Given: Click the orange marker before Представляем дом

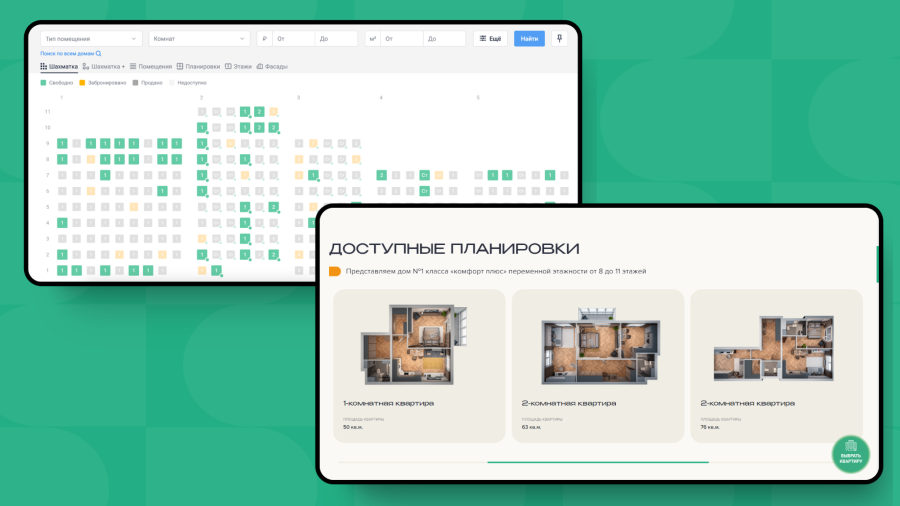Looking at the screenshot, I should (x=335, y=271).
